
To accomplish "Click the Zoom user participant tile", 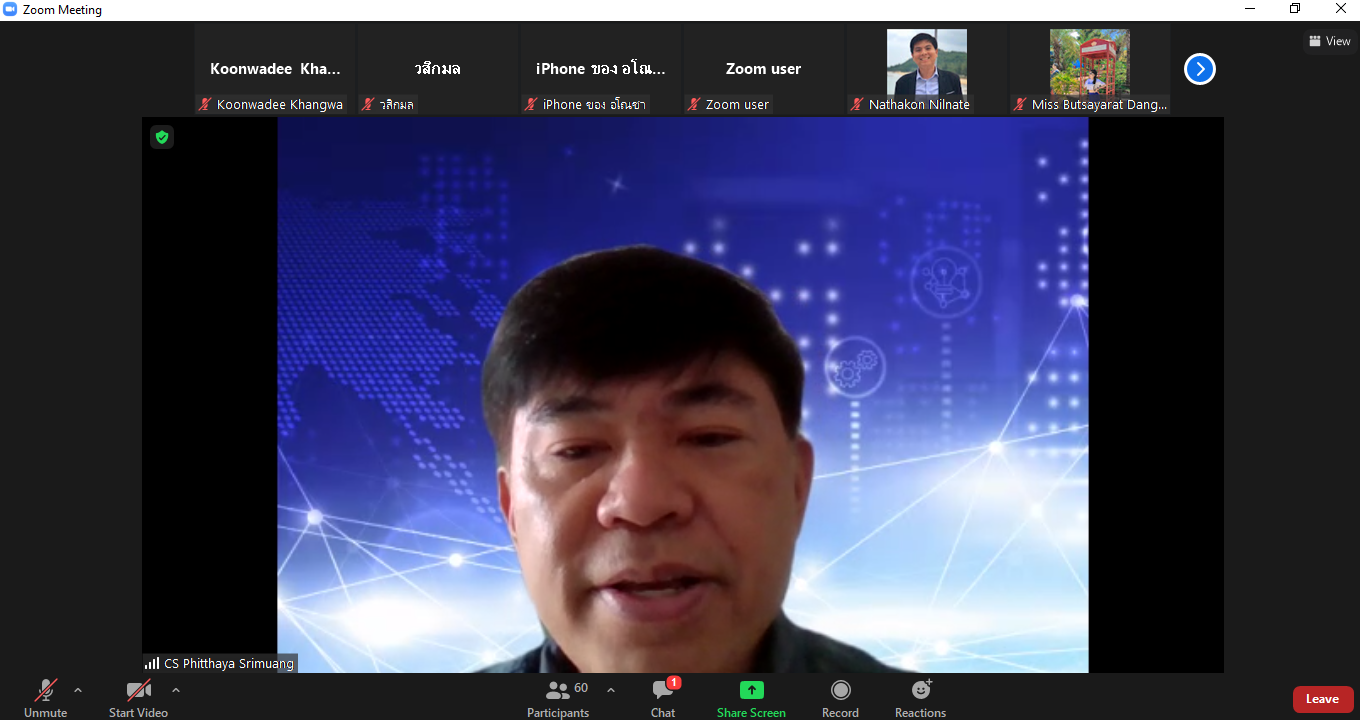I will point(763,69).
